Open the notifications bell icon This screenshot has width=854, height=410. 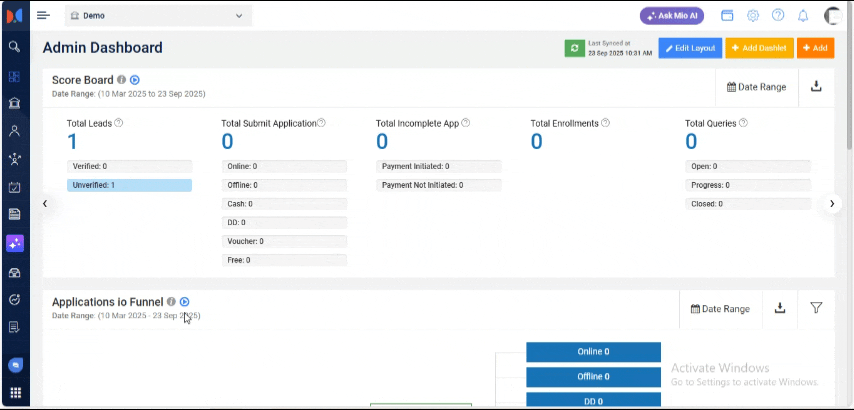802,16
